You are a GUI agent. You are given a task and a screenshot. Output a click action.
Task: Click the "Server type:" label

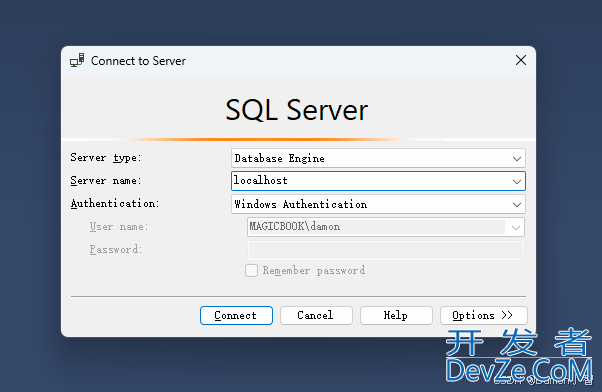point(106,157)
